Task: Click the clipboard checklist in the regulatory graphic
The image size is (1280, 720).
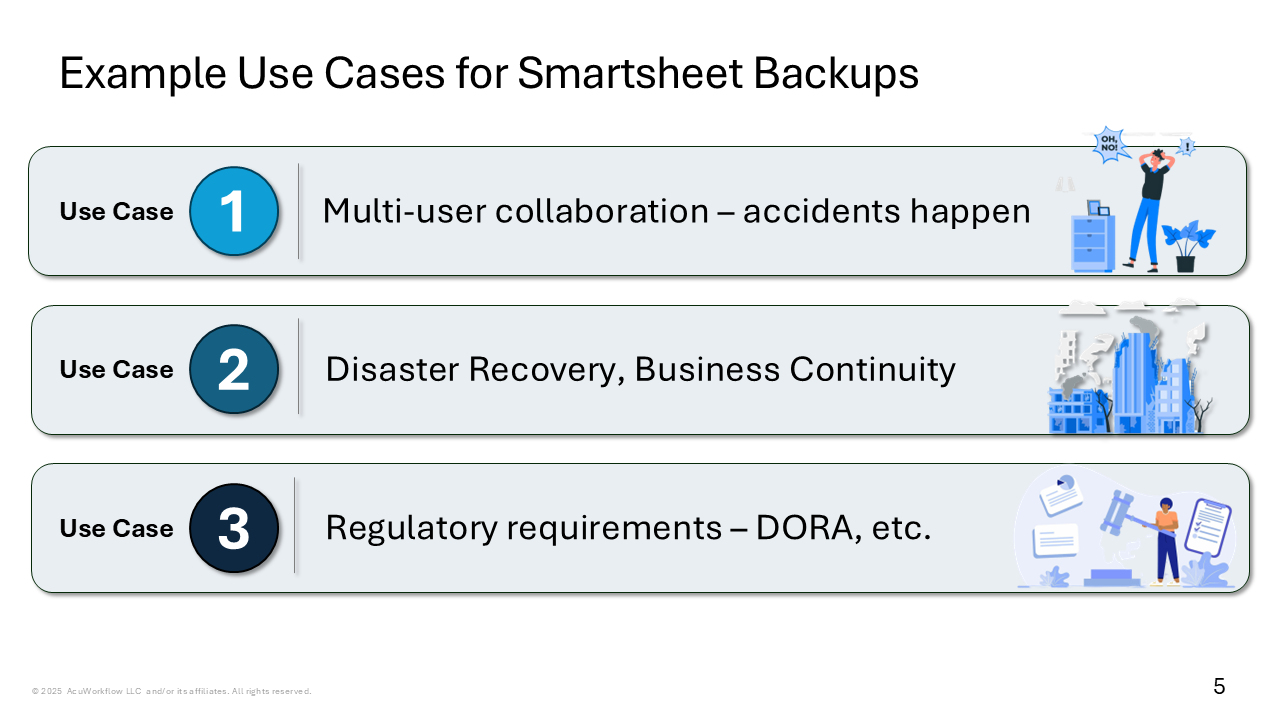Action: 1208,526
